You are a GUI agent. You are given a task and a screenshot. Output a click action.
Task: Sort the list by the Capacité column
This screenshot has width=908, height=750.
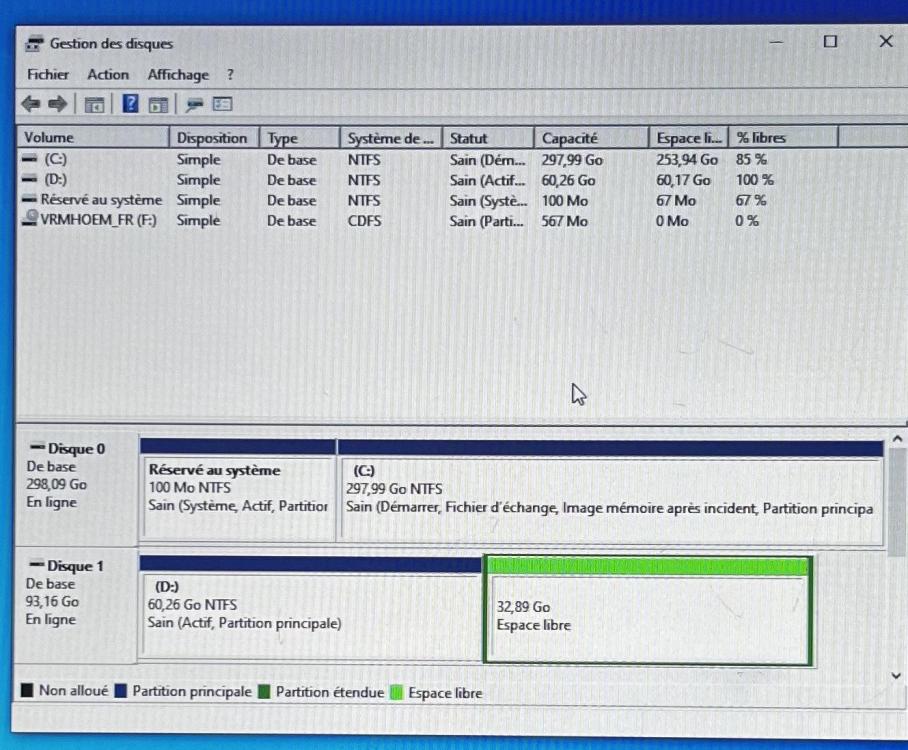pyautogui.click(x=570, y=138)
